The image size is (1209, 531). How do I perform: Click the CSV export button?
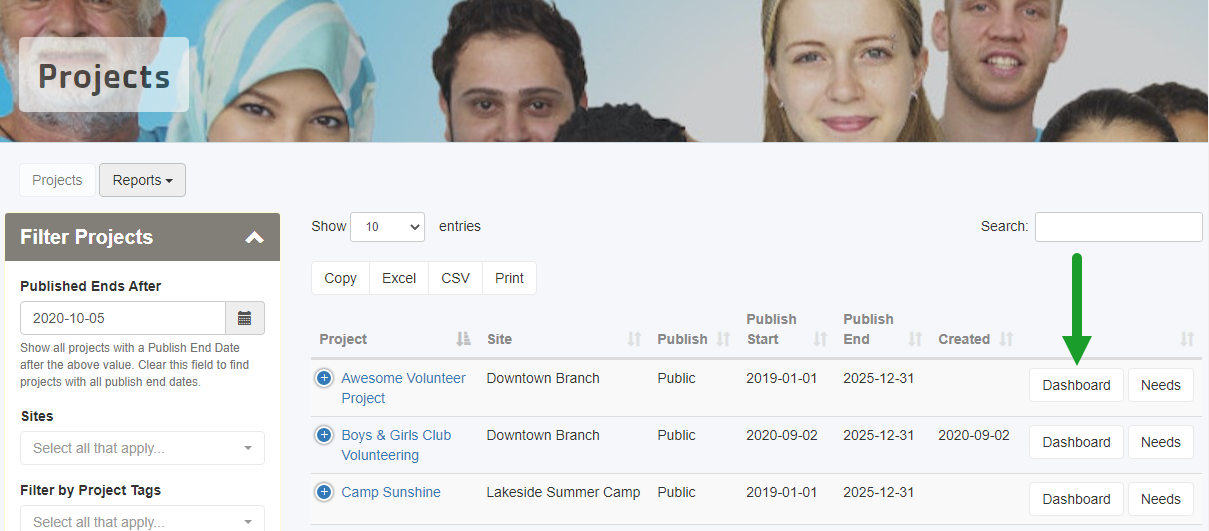pyautogui.click(x=455, y=278)
